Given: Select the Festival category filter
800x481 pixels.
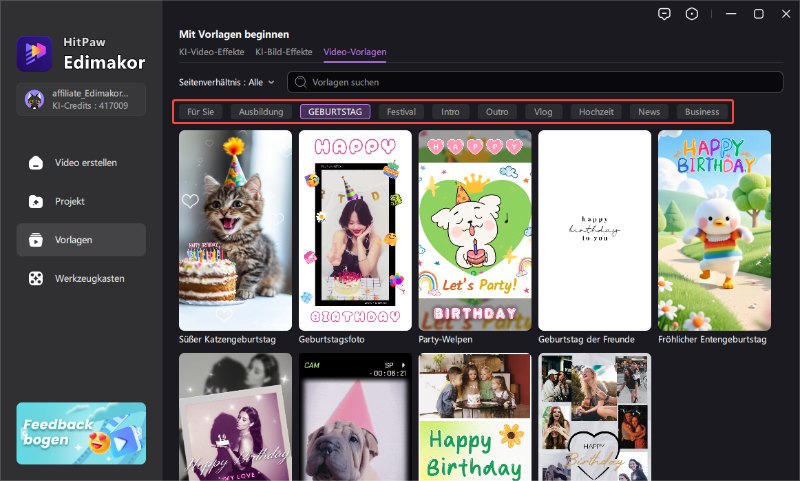Looking at the screenshot, I should tap(403, 112).
